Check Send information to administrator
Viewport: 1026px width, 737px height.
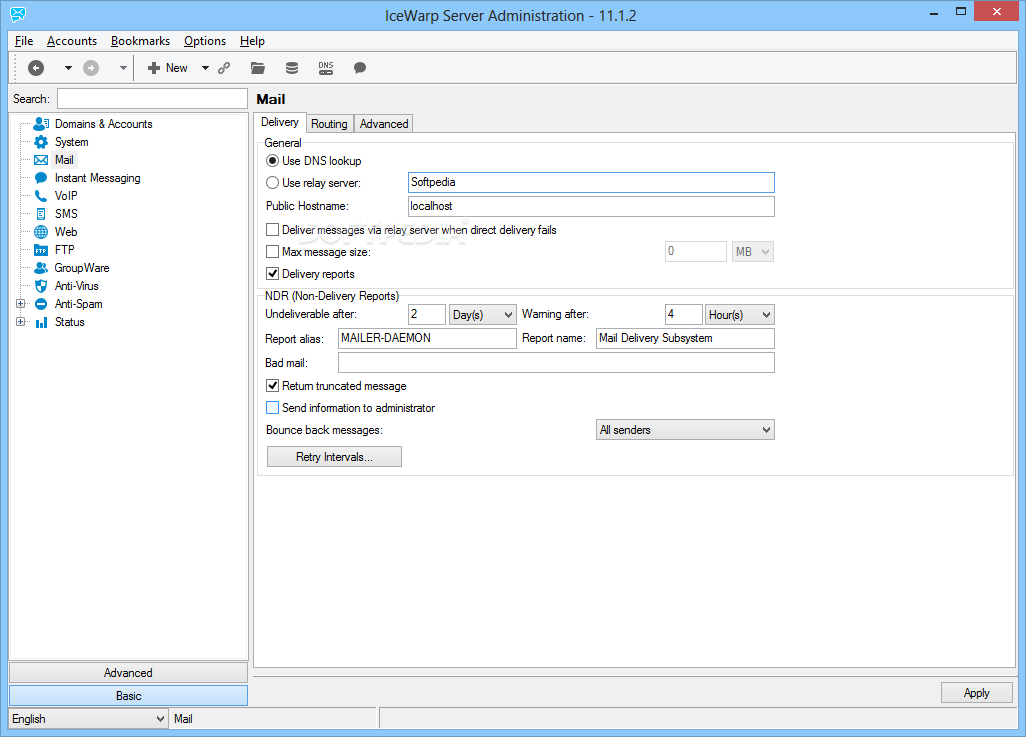pos(272,408)
